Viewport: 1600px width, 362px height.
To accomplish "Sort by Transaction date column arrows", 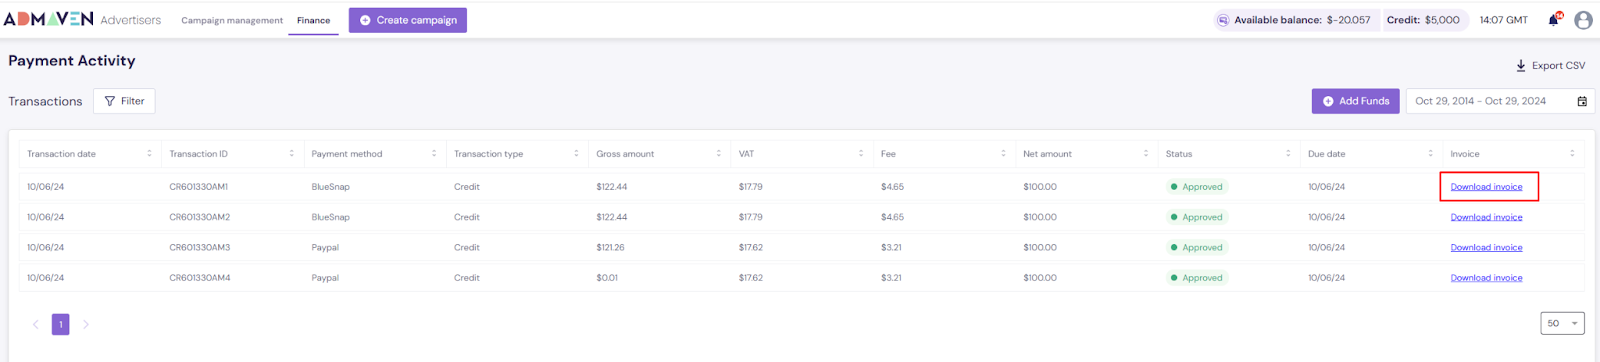I will pyautogui.click(x=149, y=154).
